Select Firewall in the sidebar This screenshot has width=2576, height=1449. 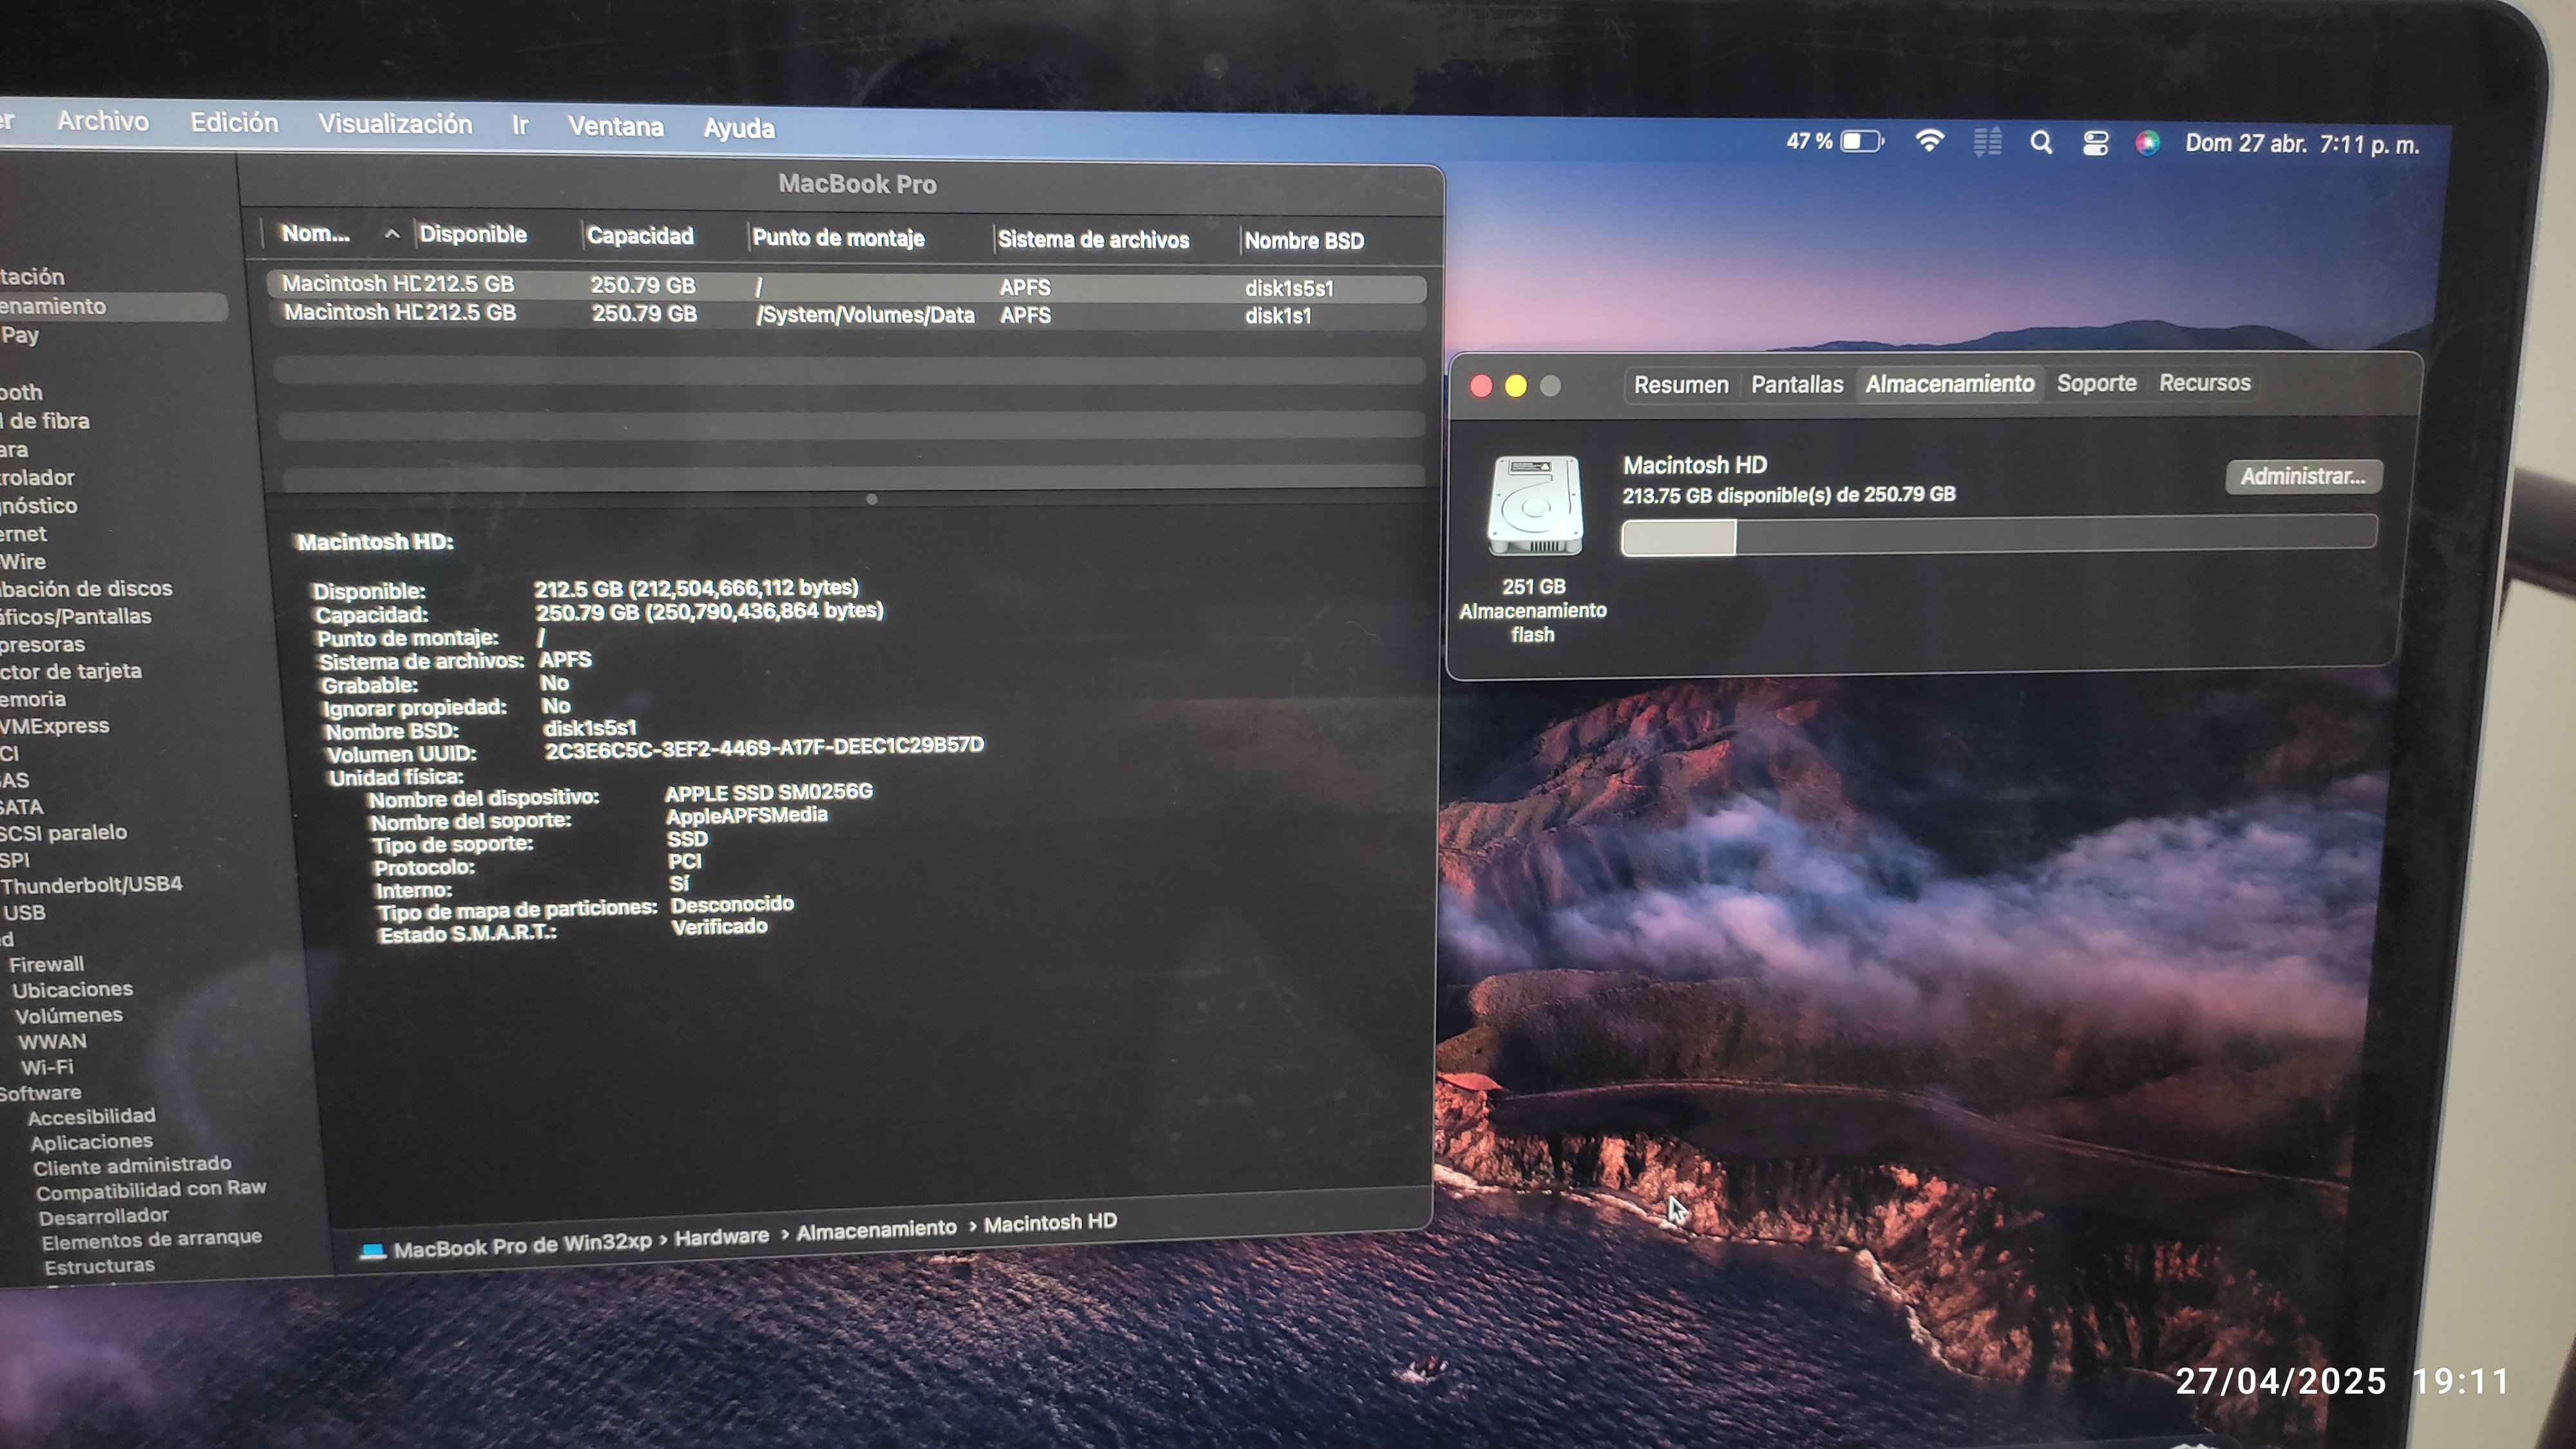46,965
